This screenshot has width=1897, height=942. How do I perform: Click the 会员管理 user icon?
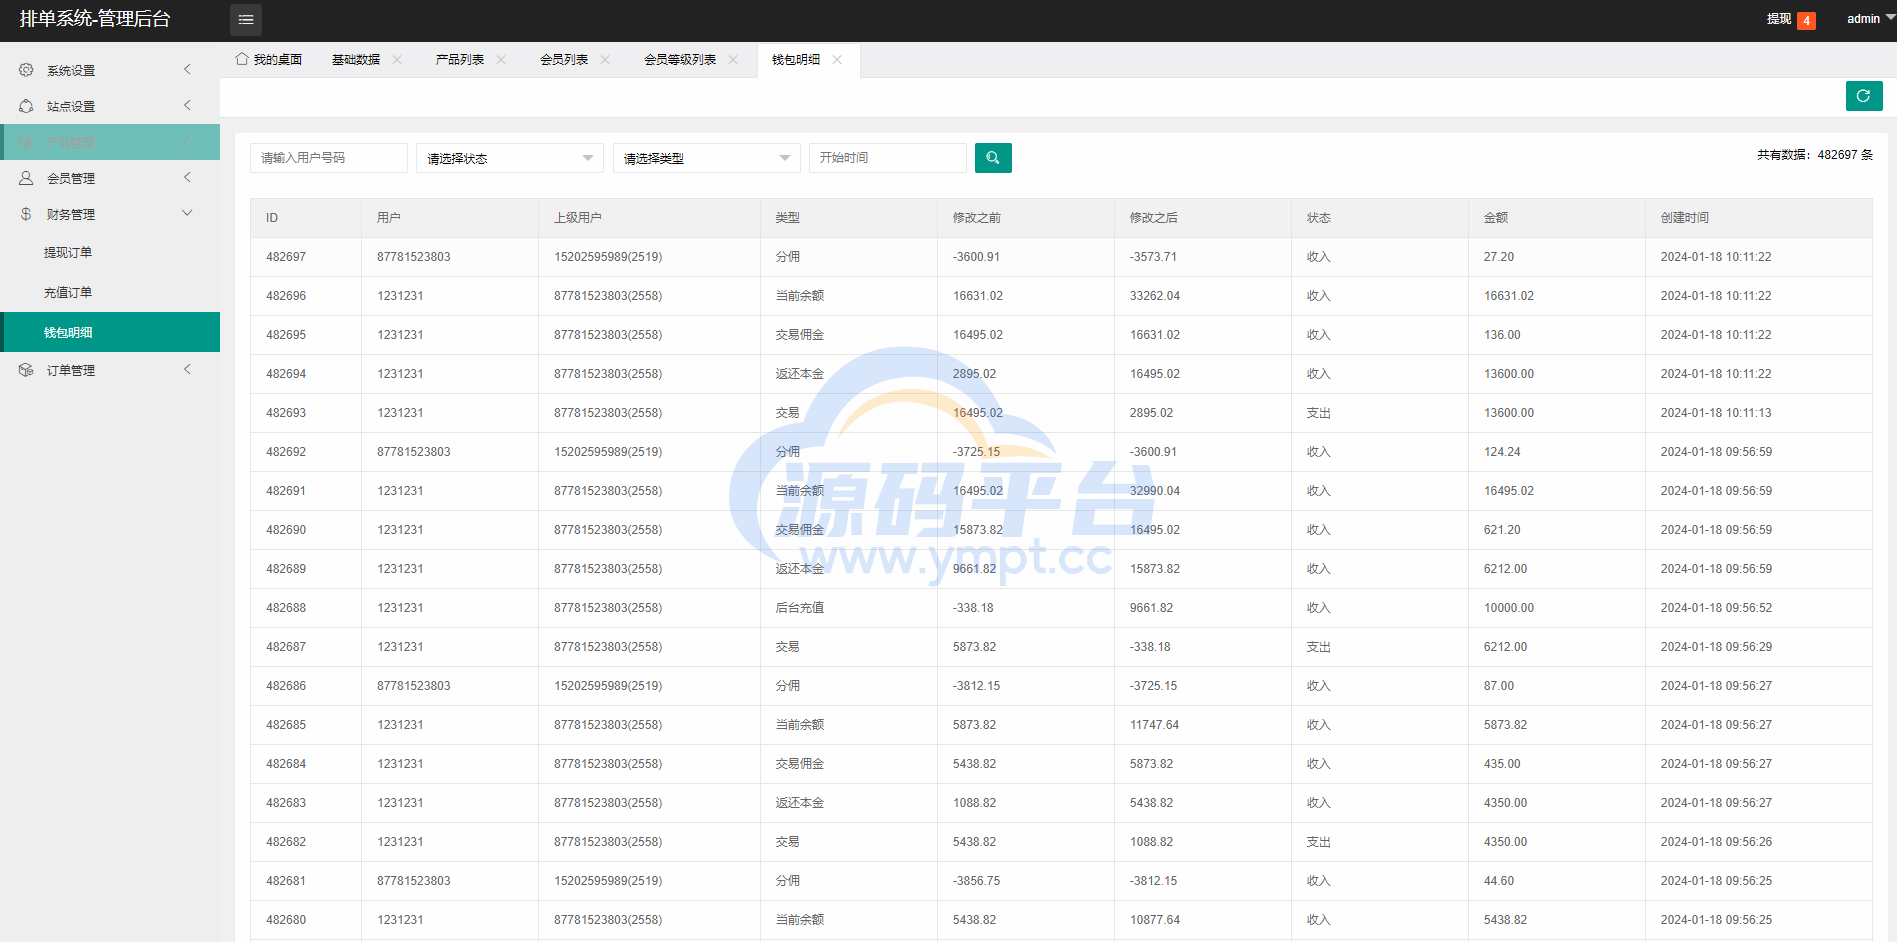click(26, 178)
